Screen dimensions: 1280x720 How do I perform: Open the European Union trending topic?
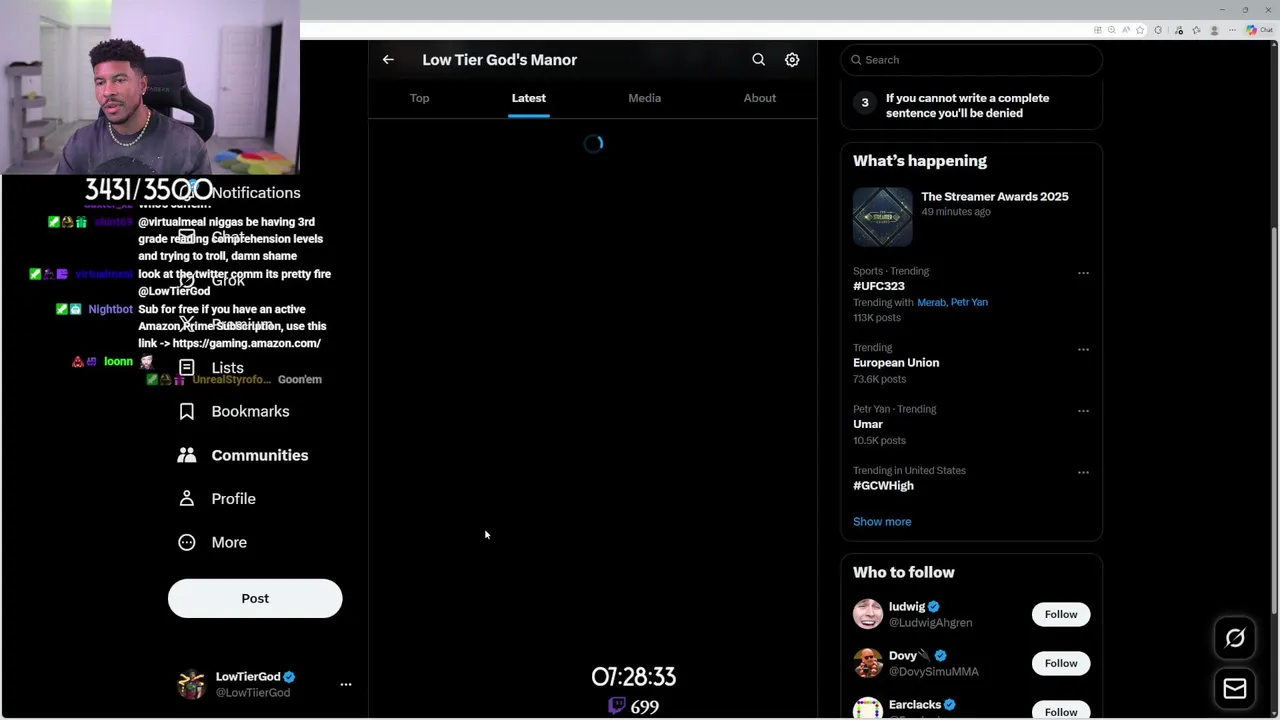point(896,363)
